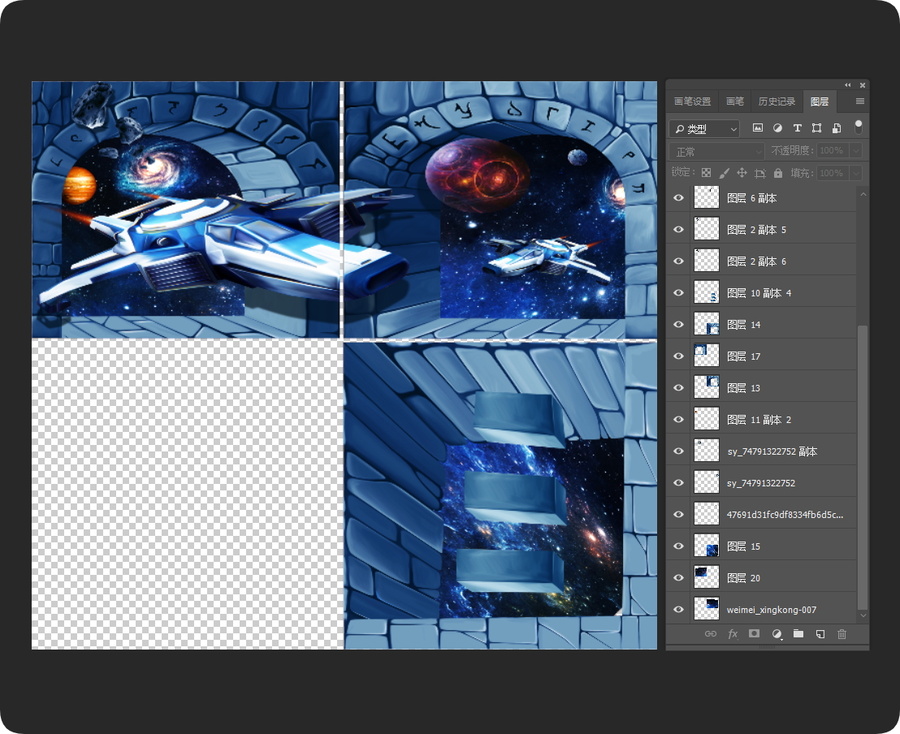Select the 图层 tab
Screen dimensions: 900x734
click(x=819, y=102)
